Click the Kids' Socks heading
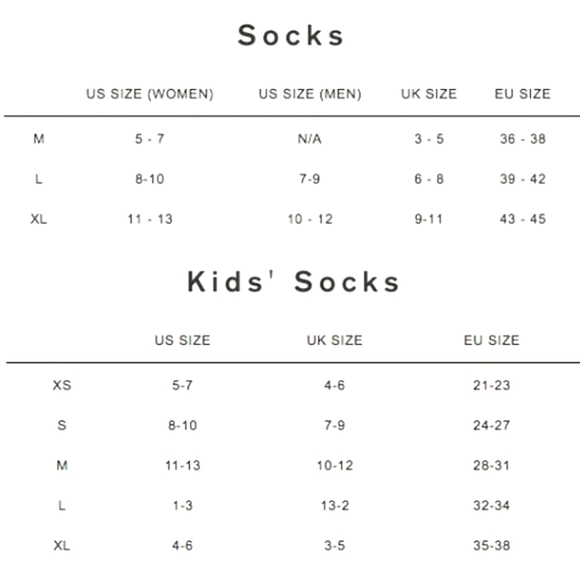 [x=293, y=282]
